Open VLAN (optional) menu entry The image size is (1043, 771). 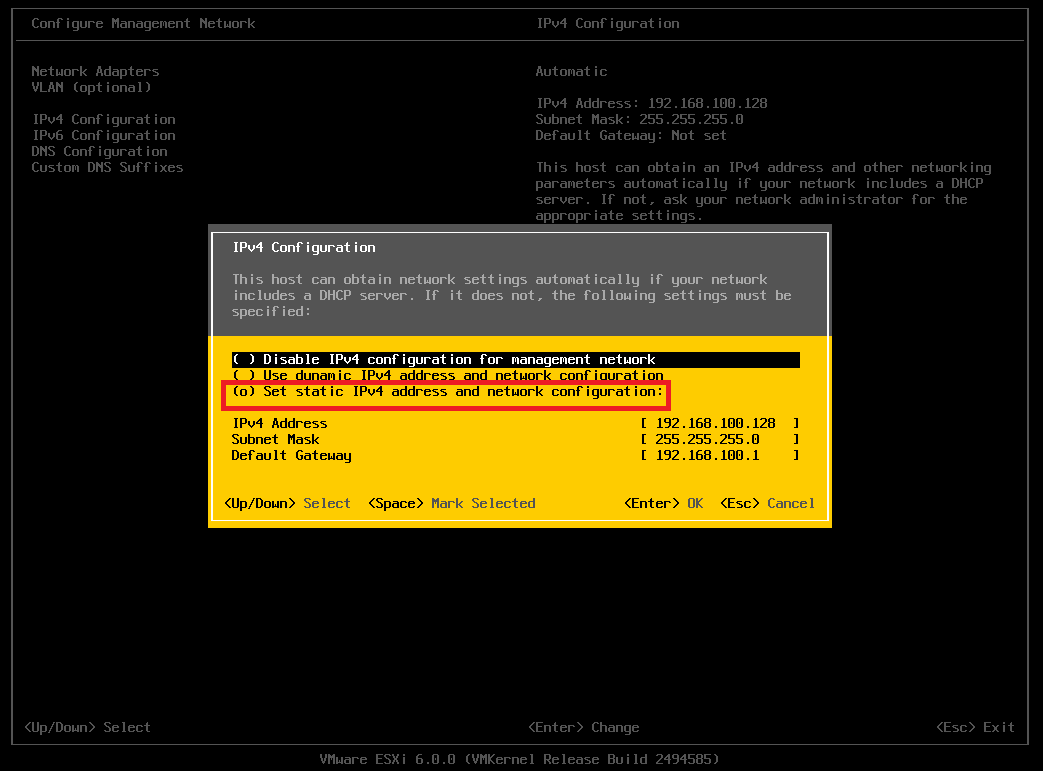tap(91, 87)
